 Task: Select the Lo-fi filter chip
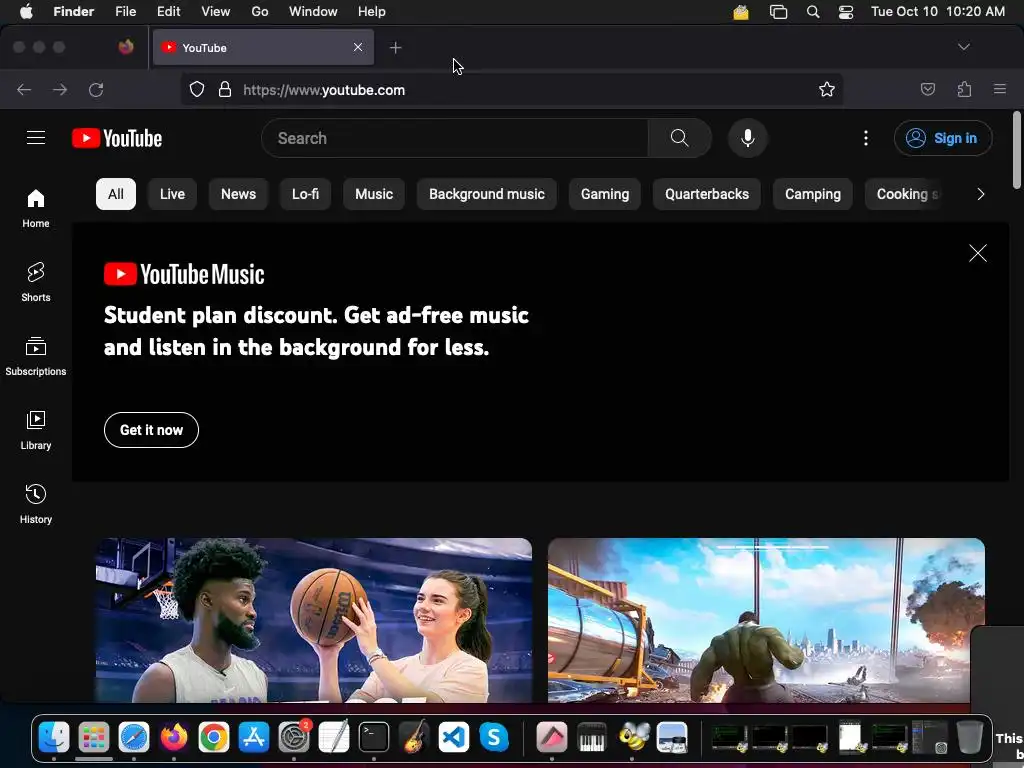click(306, 194)
